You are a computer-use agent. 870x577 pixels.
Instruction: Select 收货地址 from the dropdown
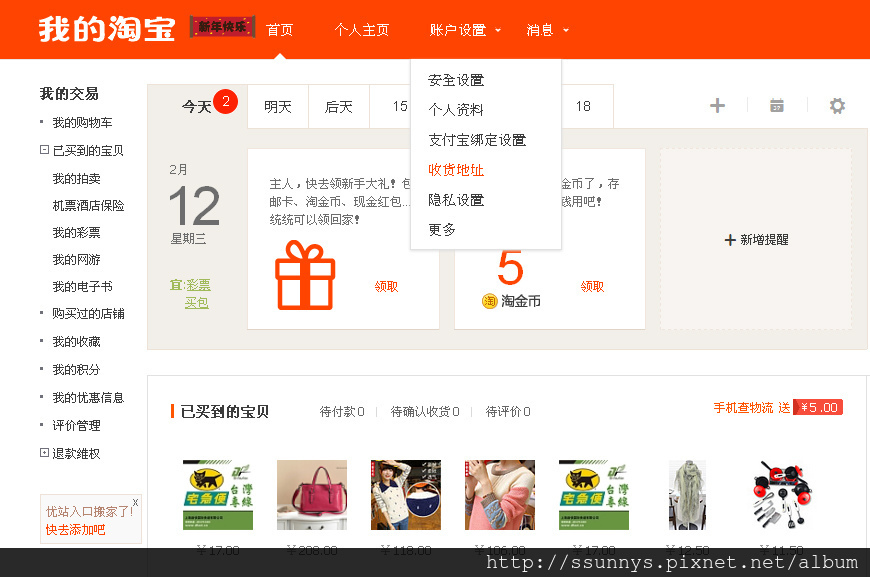click(456, 170)
